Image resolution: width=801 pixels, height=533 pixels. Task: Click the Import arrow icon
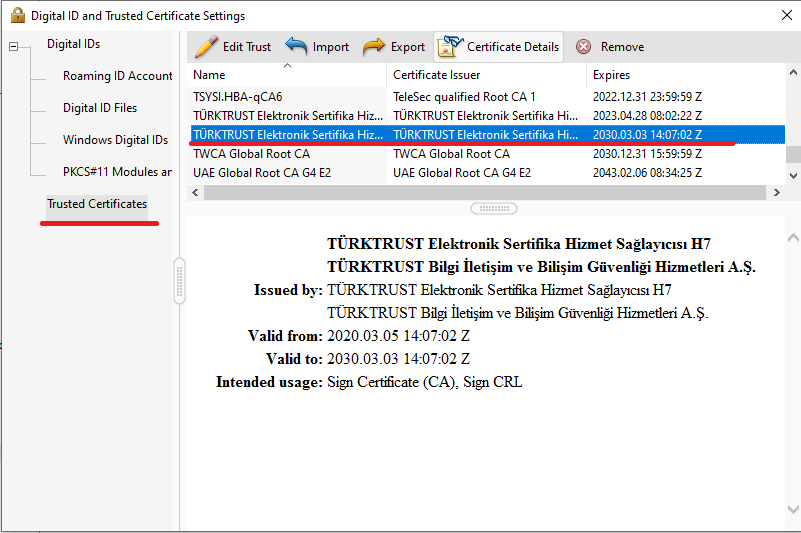point(296,47)
